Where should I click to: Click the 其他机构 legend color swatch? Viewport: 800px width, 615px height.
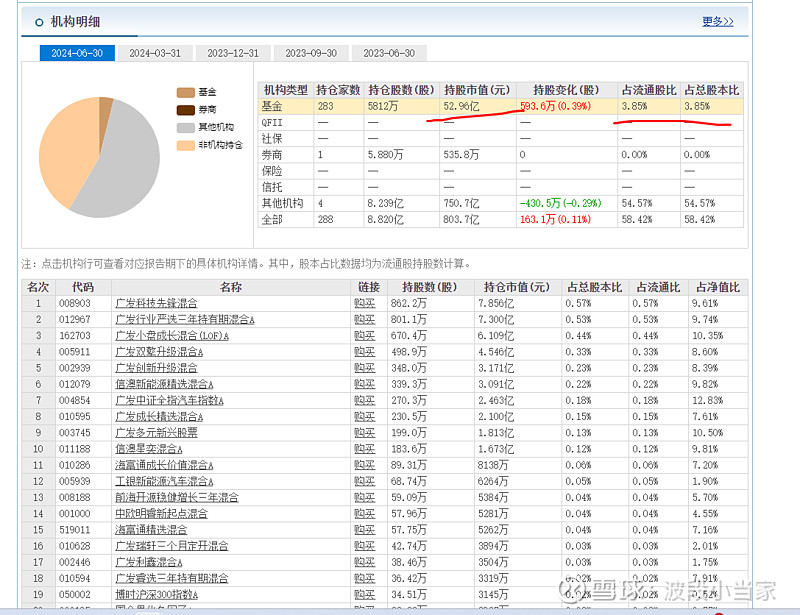point(186,128)
